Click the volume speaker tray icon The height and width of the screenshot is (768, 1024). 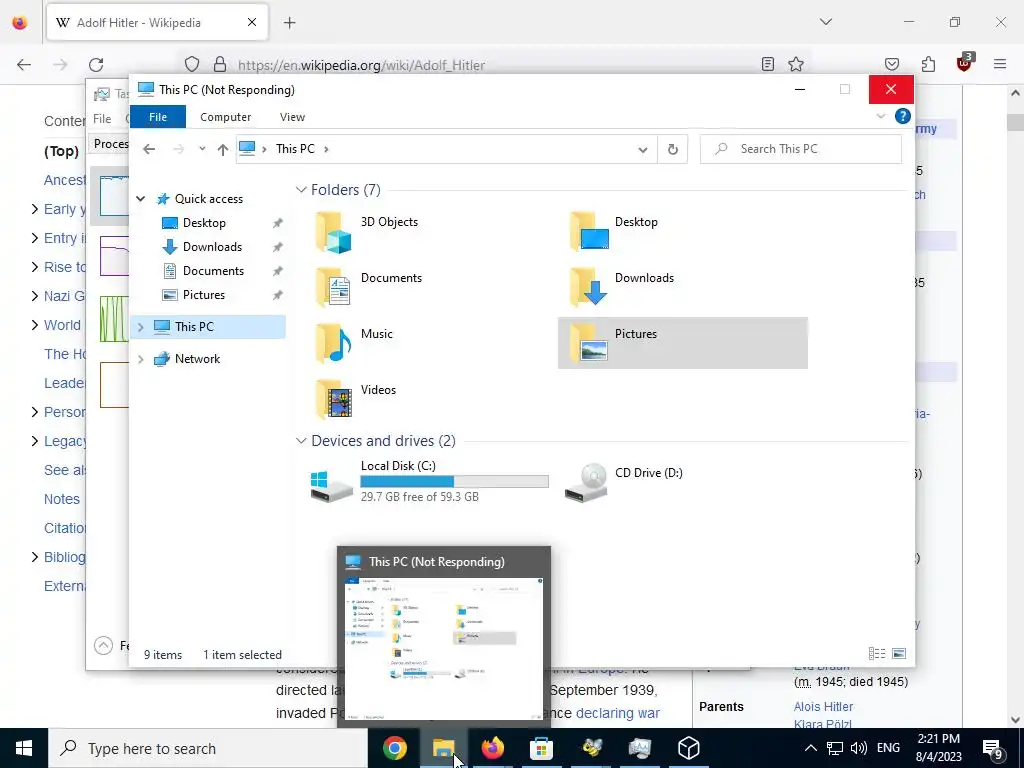pos(859,748)
